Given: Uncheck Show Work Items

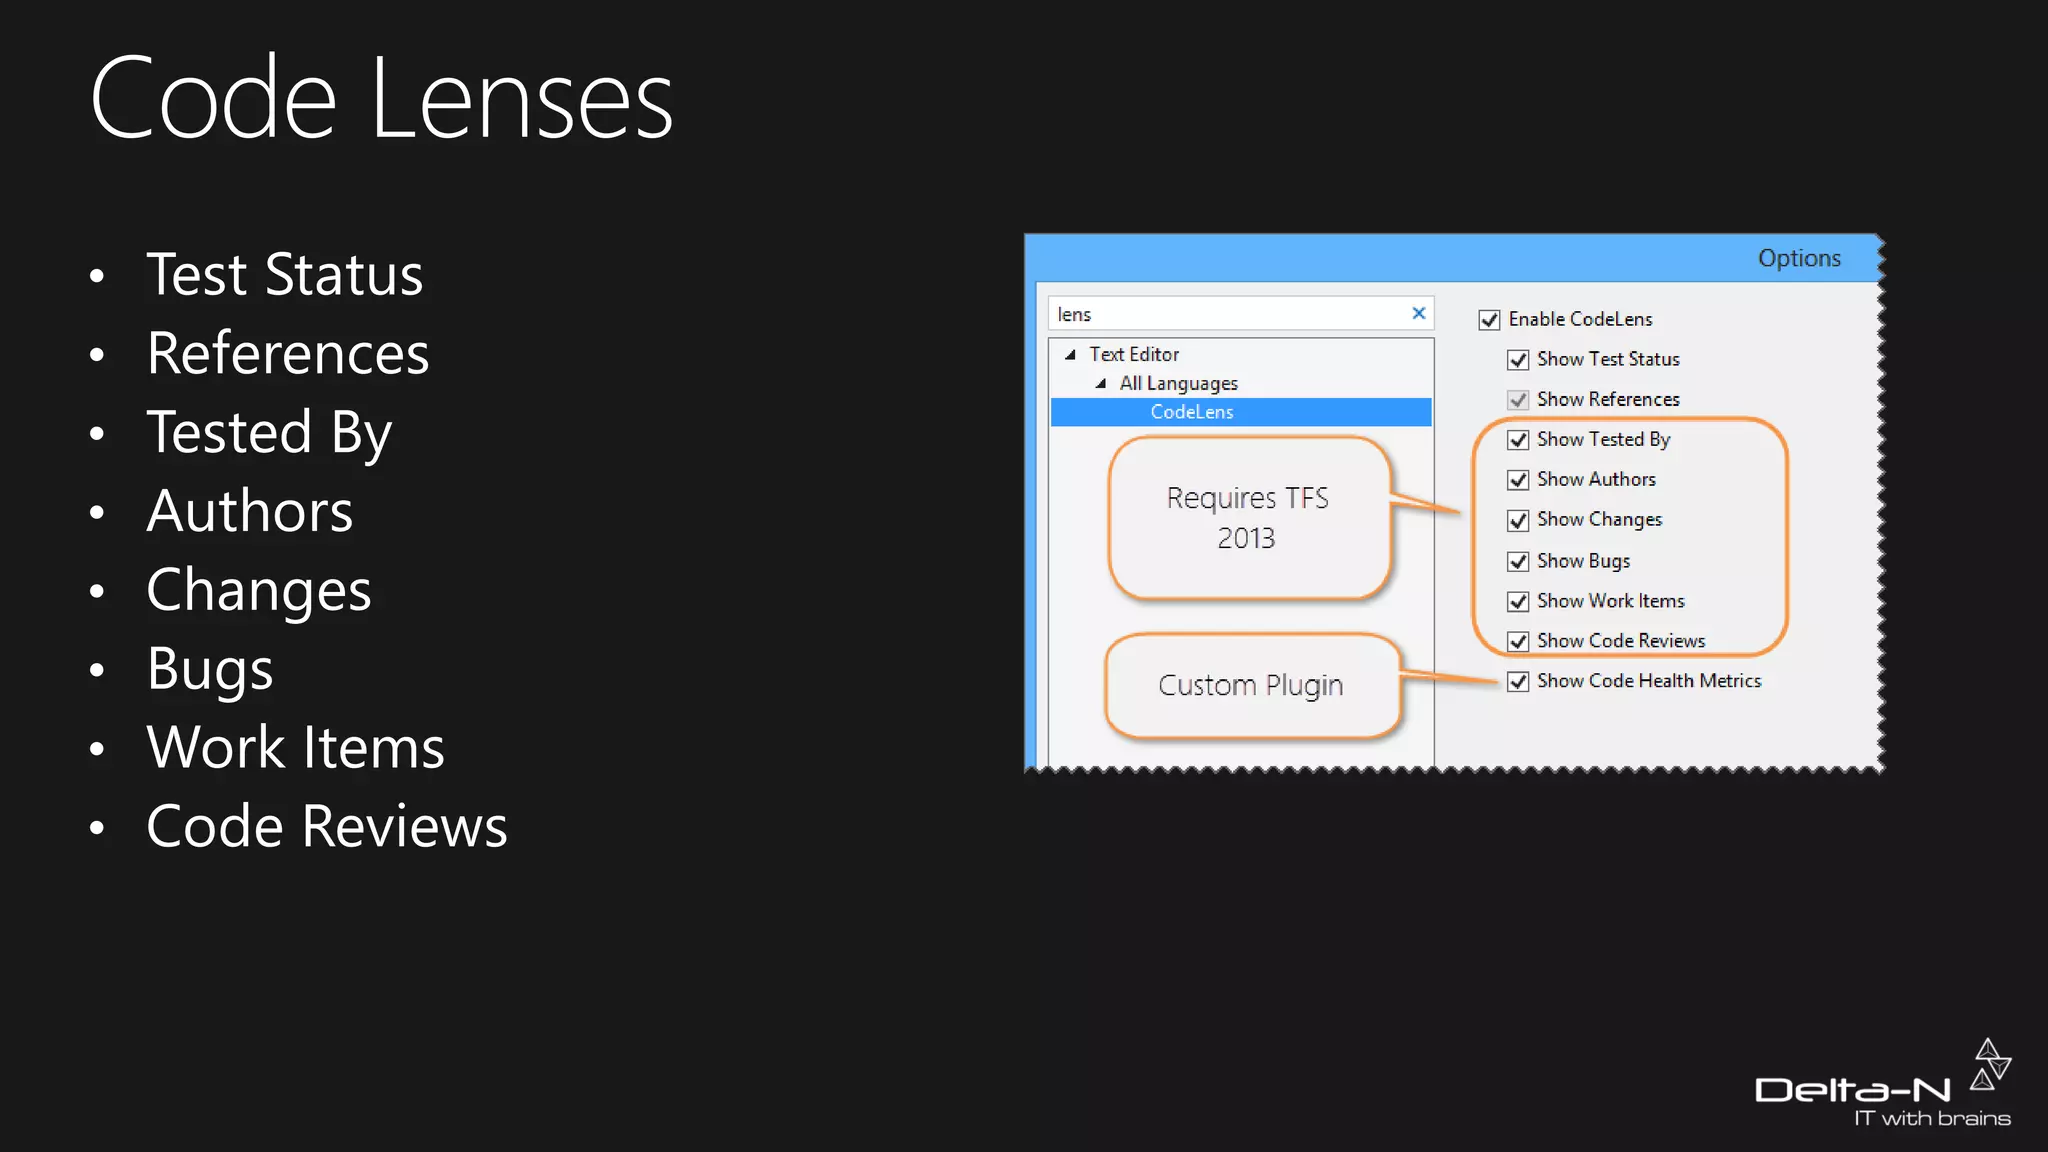Looking at the screenshot, I should pos(1518,601).
